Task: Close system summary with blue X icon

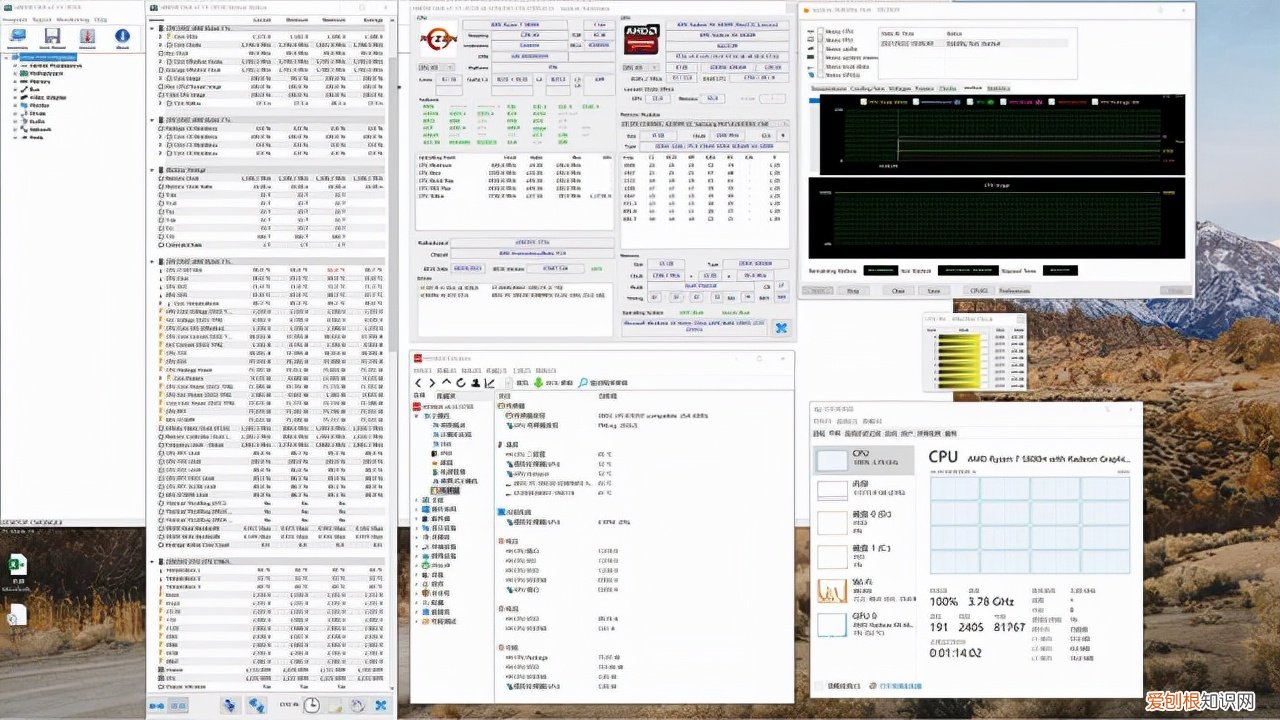Action: 780,327
